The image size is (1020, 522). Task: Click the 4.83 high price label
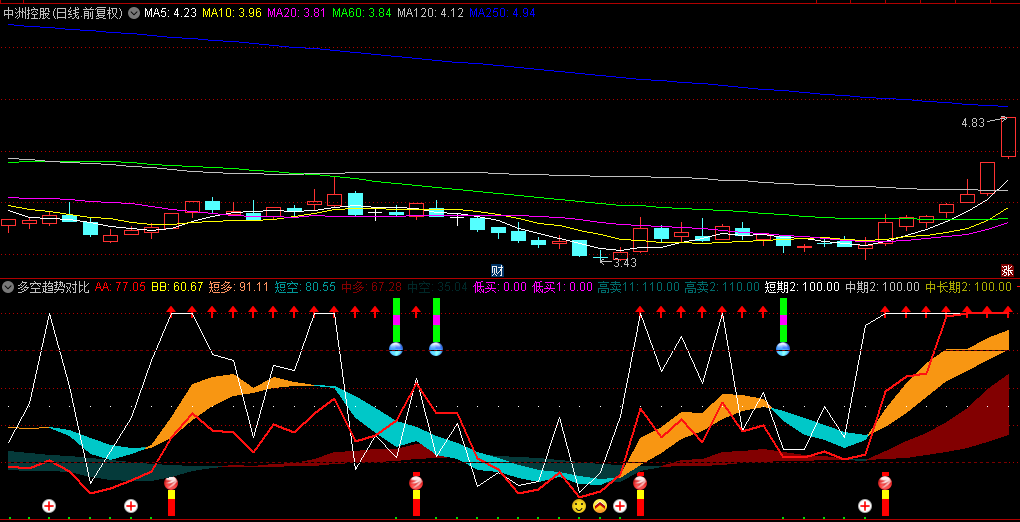(973, 122)
